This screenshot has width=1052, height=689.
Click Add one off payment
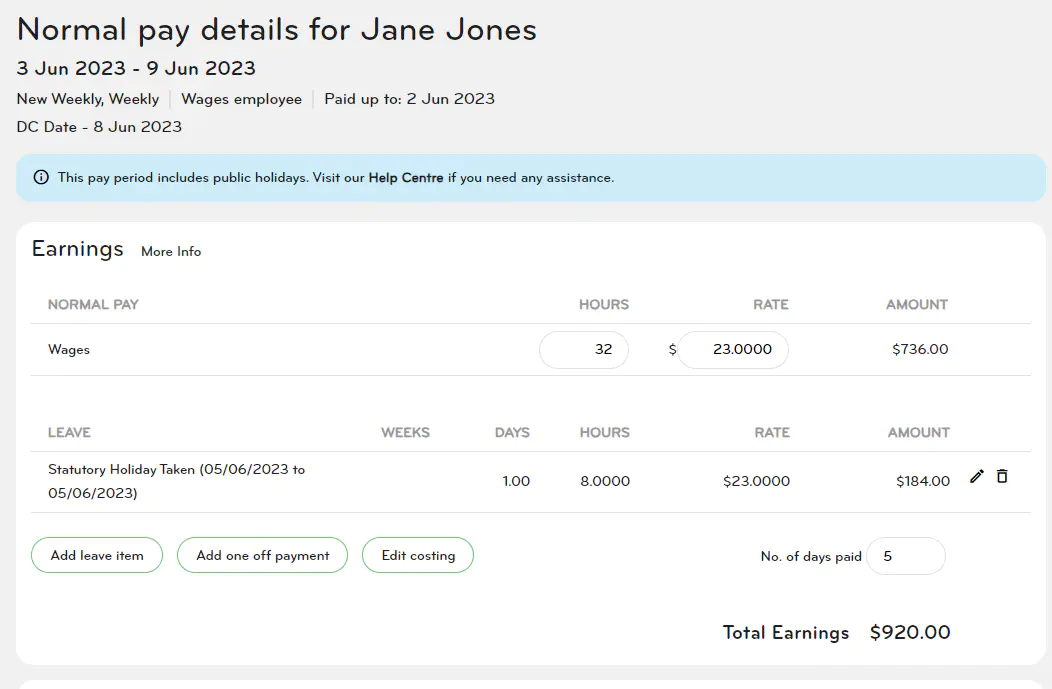click(x=262, y=555)
